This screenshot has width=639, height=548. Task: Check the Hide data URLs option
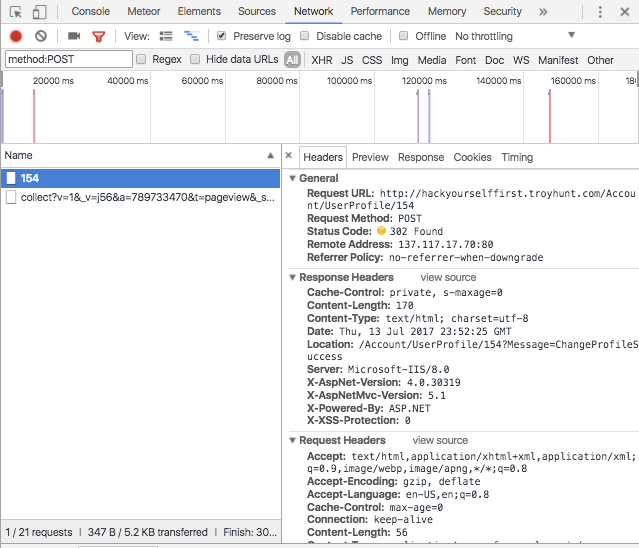click(x=195, y=60)
